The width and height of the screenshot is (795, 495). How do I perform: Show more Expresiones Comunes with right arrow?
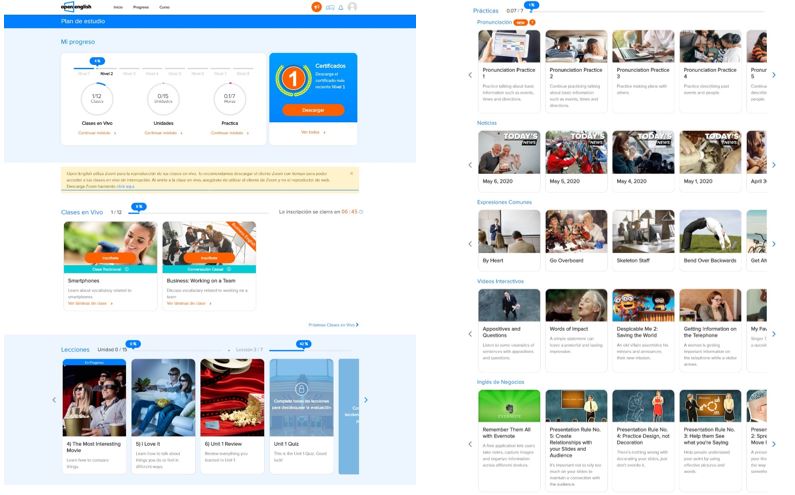[774, 244]
